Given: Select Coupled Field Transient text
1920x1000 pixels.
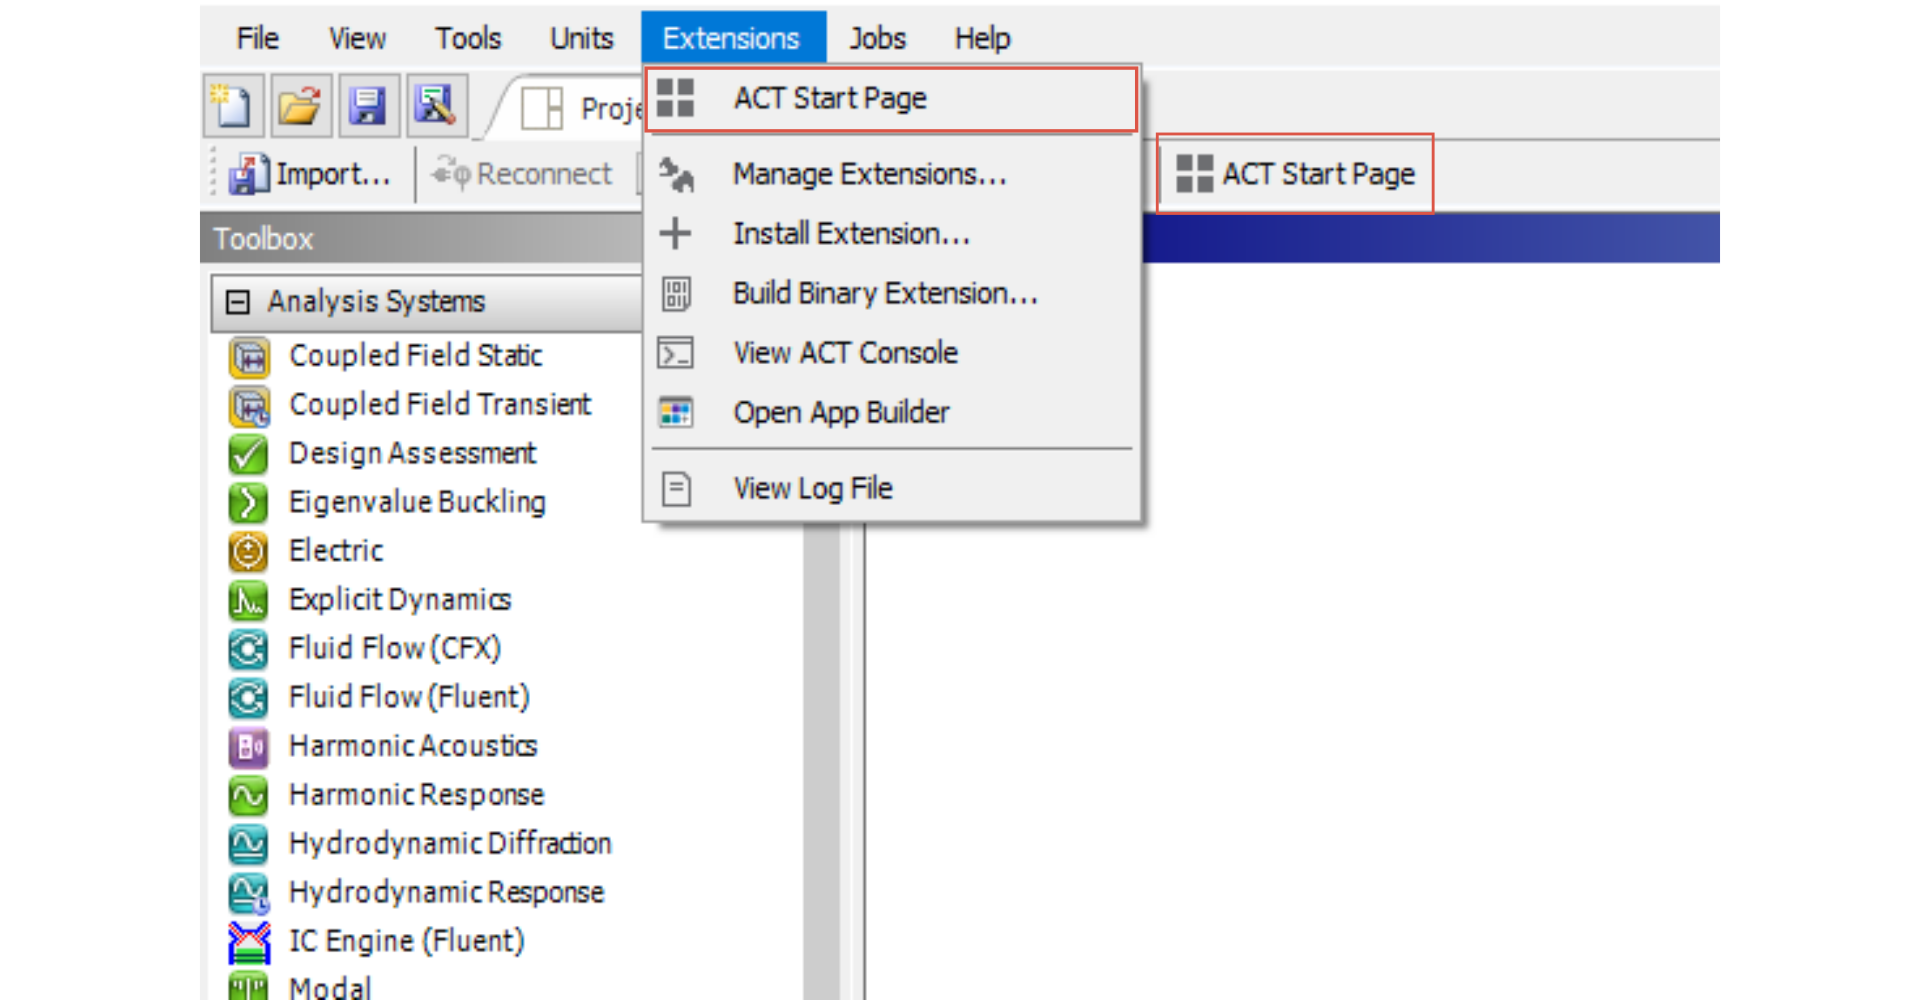Looking at the screenshot, I should point(440,405).
